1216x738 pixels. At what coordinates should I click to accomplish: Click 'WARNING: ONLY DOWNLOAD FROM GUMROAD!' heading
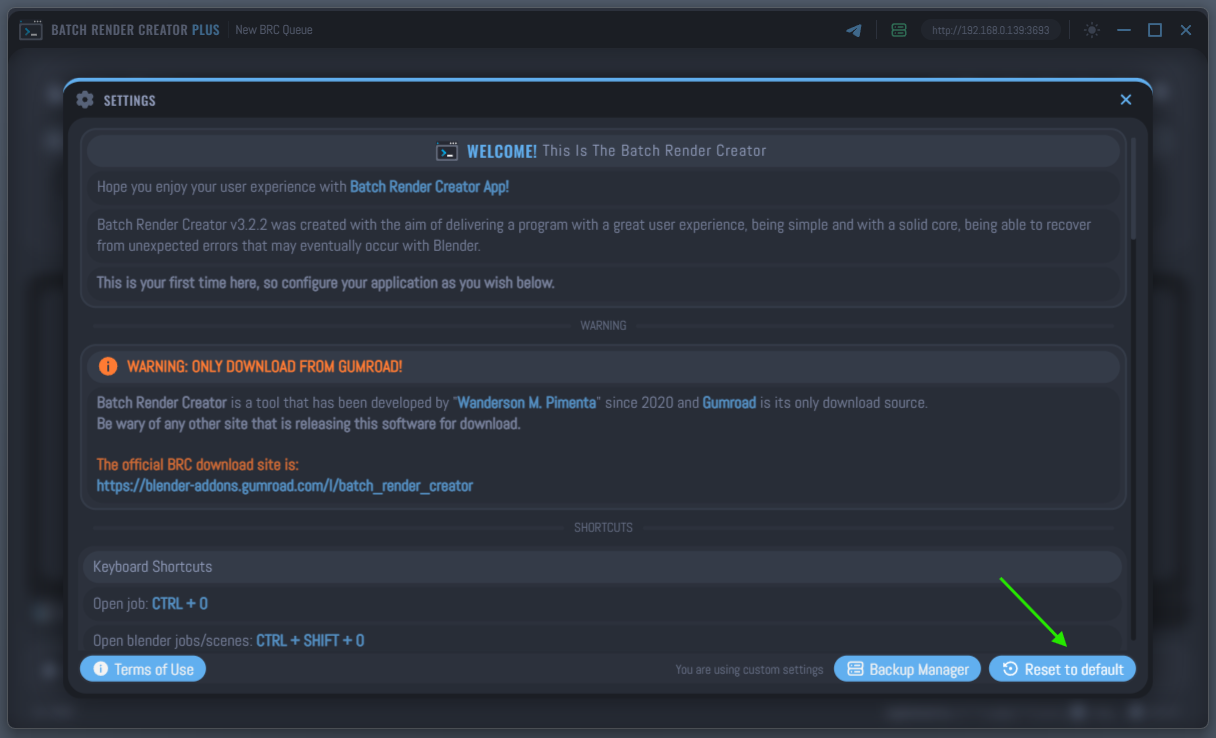265,367
